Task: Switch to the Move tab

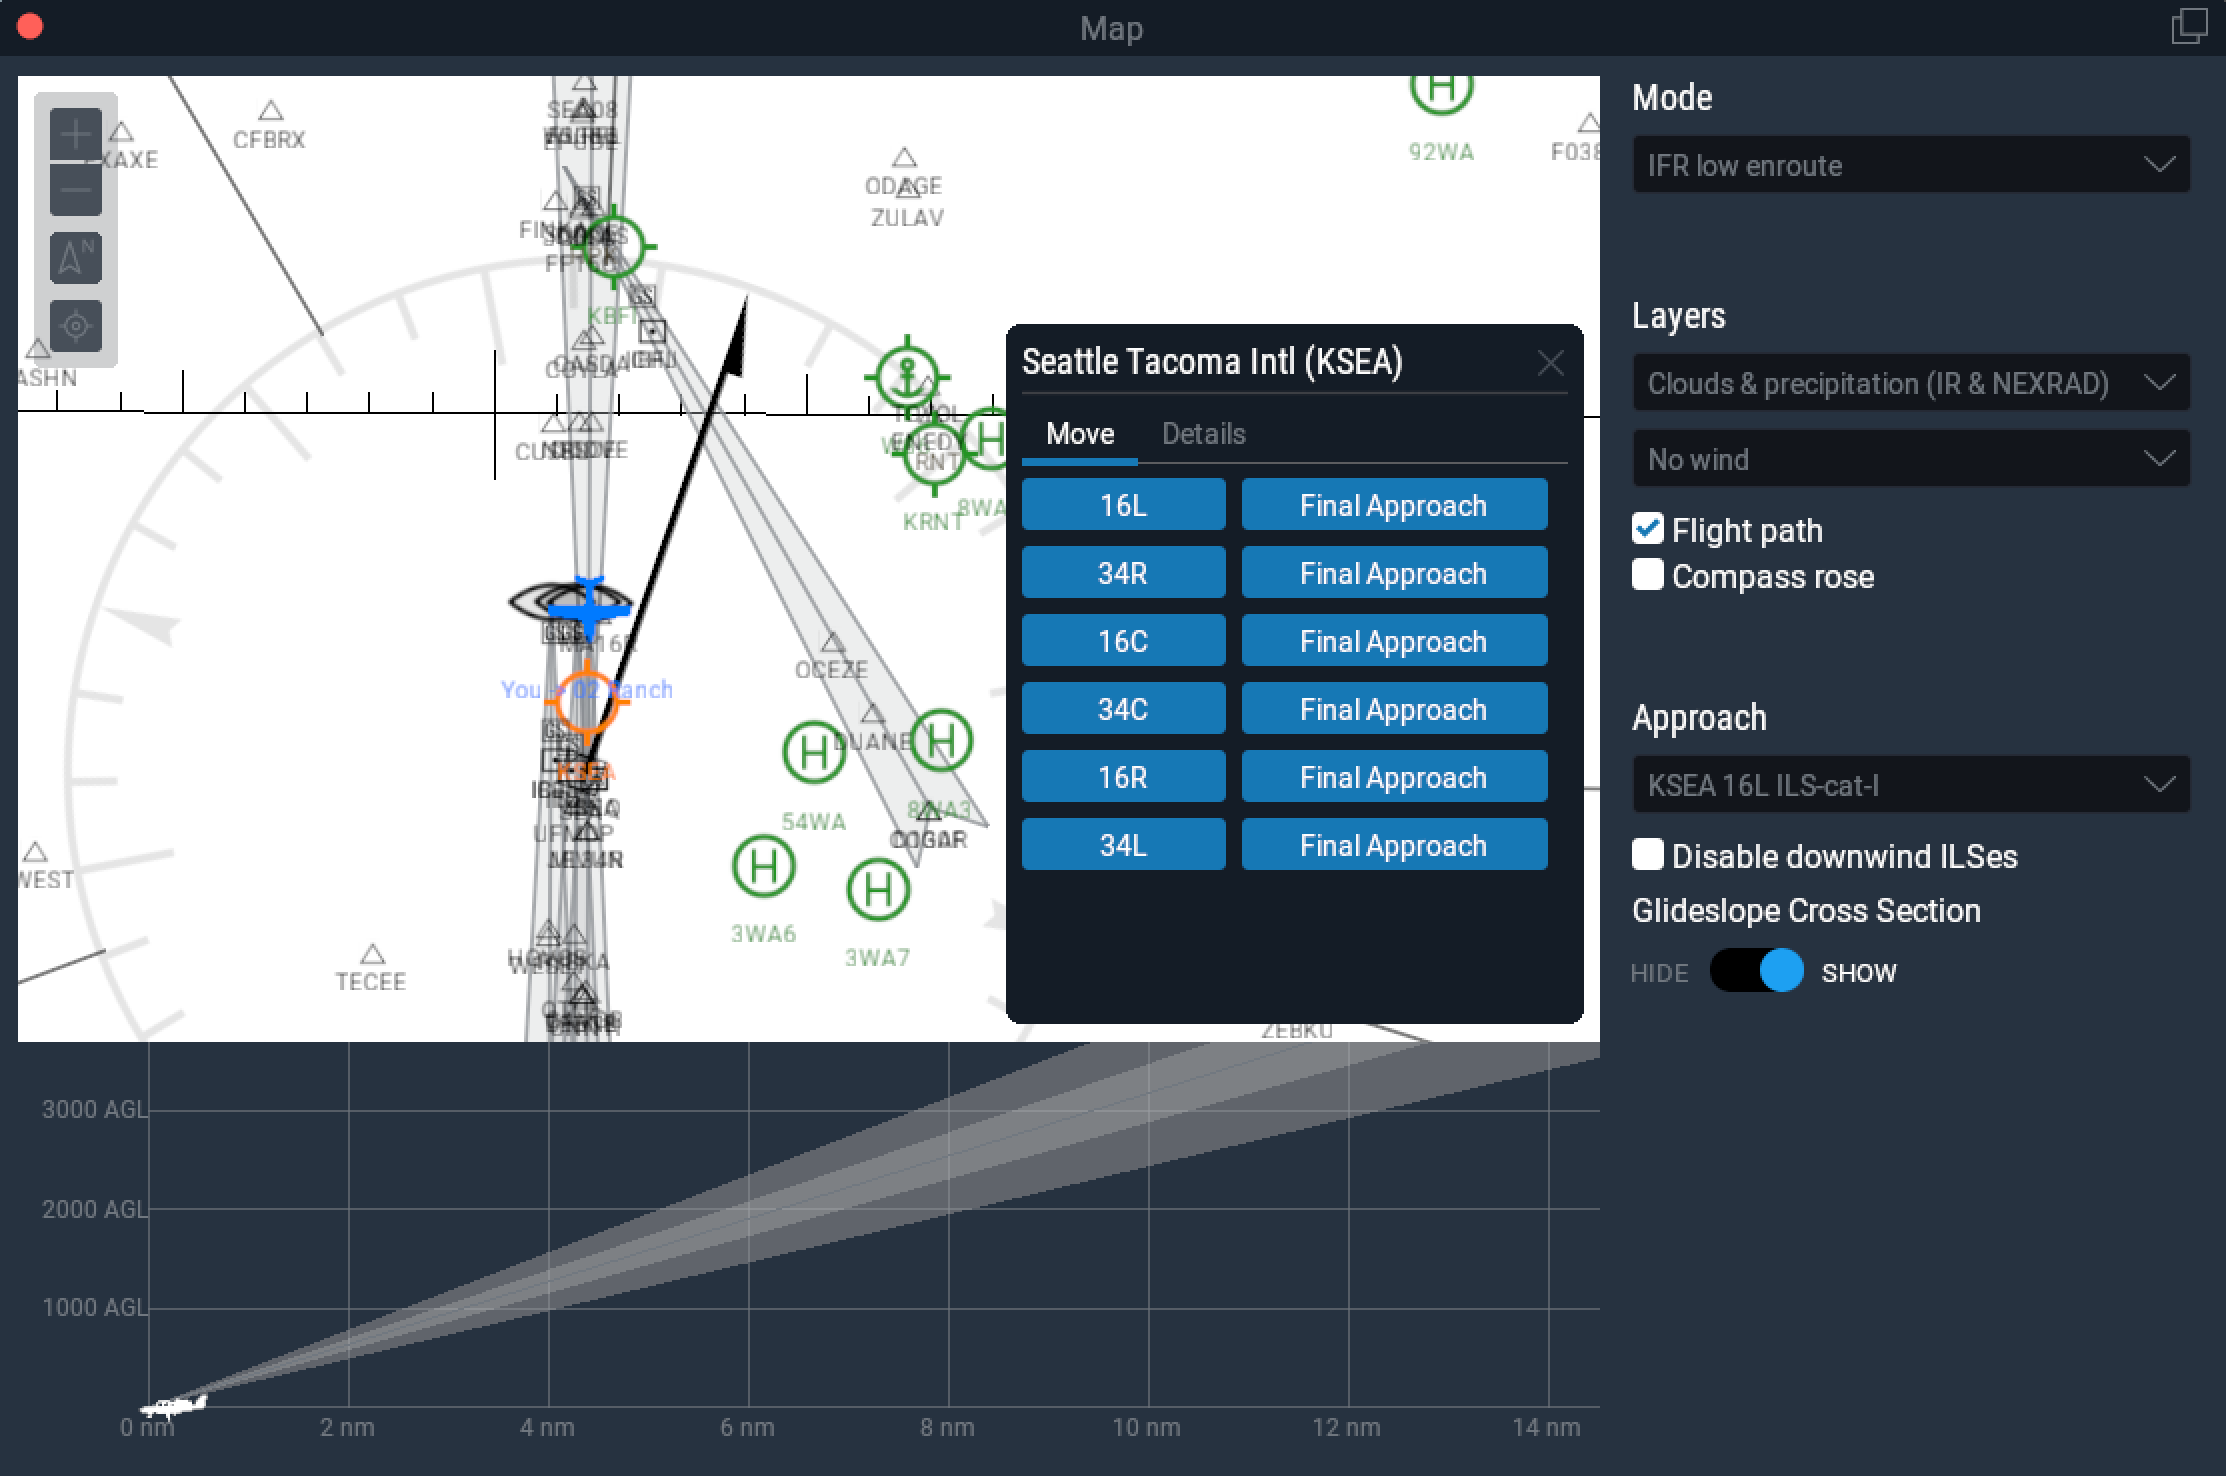Action: (1080, 434)
